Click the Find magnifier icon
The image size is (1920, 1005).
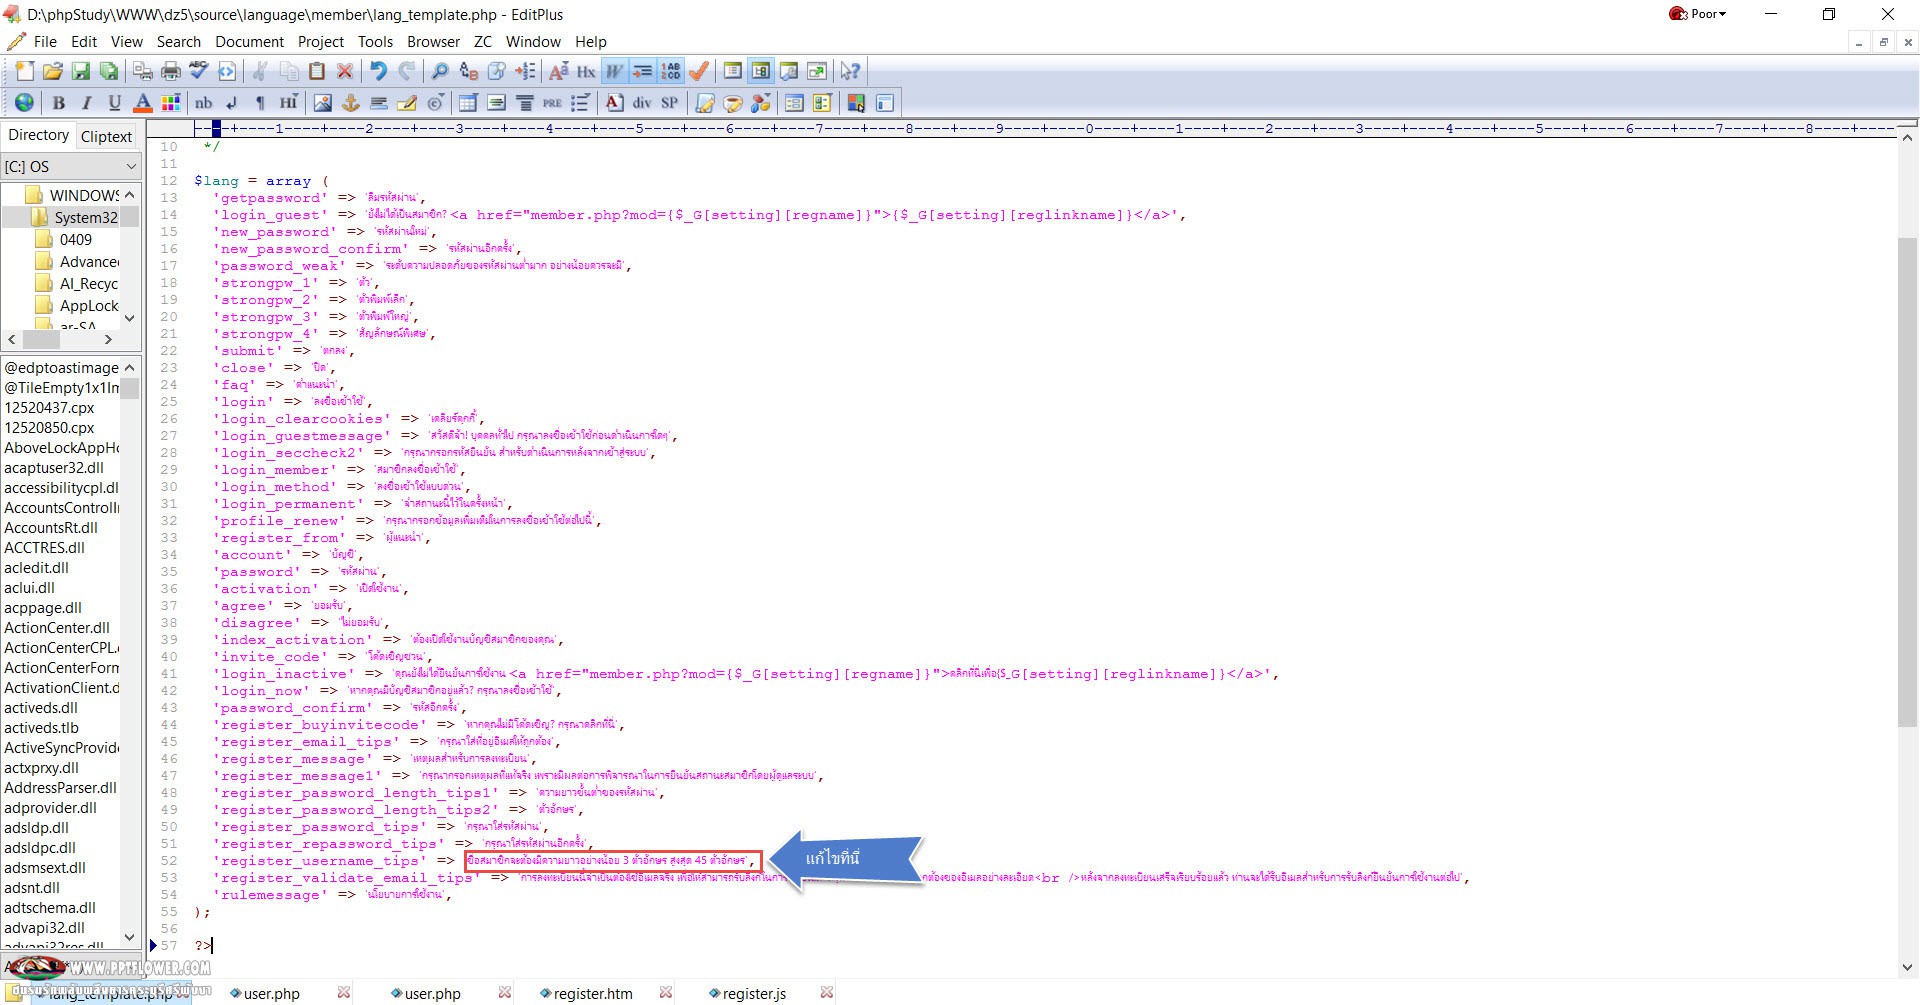[439, 71]
